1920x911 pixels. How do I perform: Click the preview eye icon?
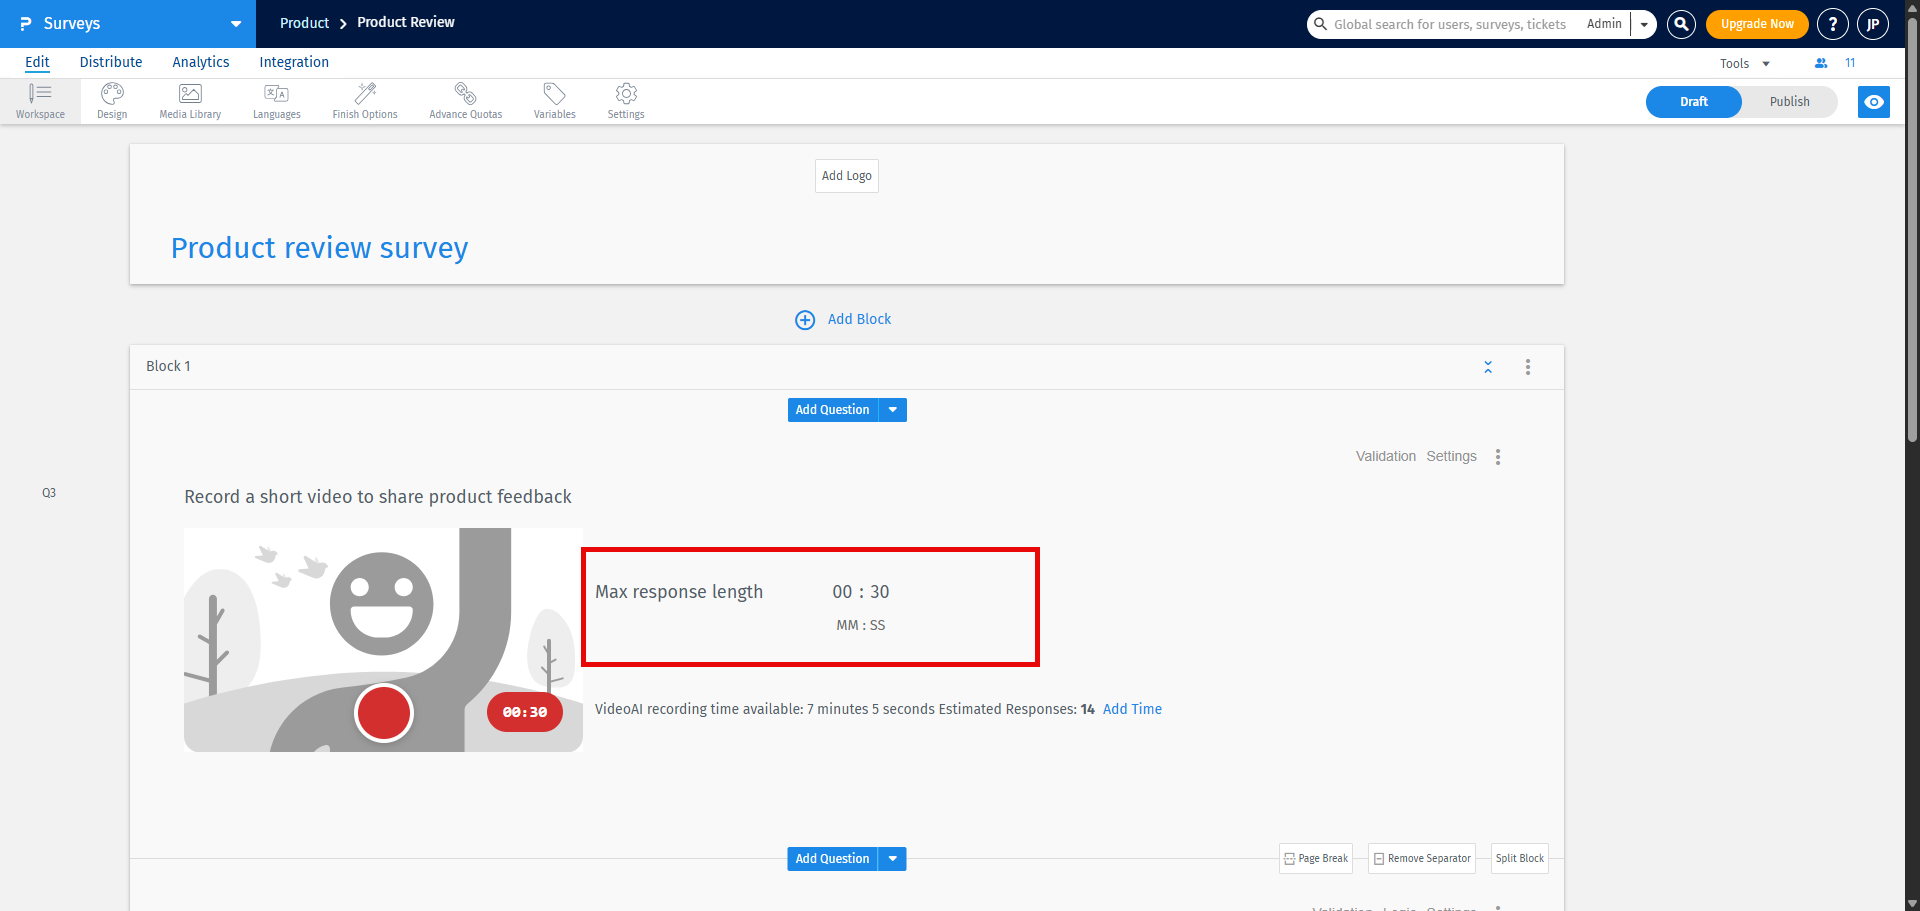(x=1874, y=102)
